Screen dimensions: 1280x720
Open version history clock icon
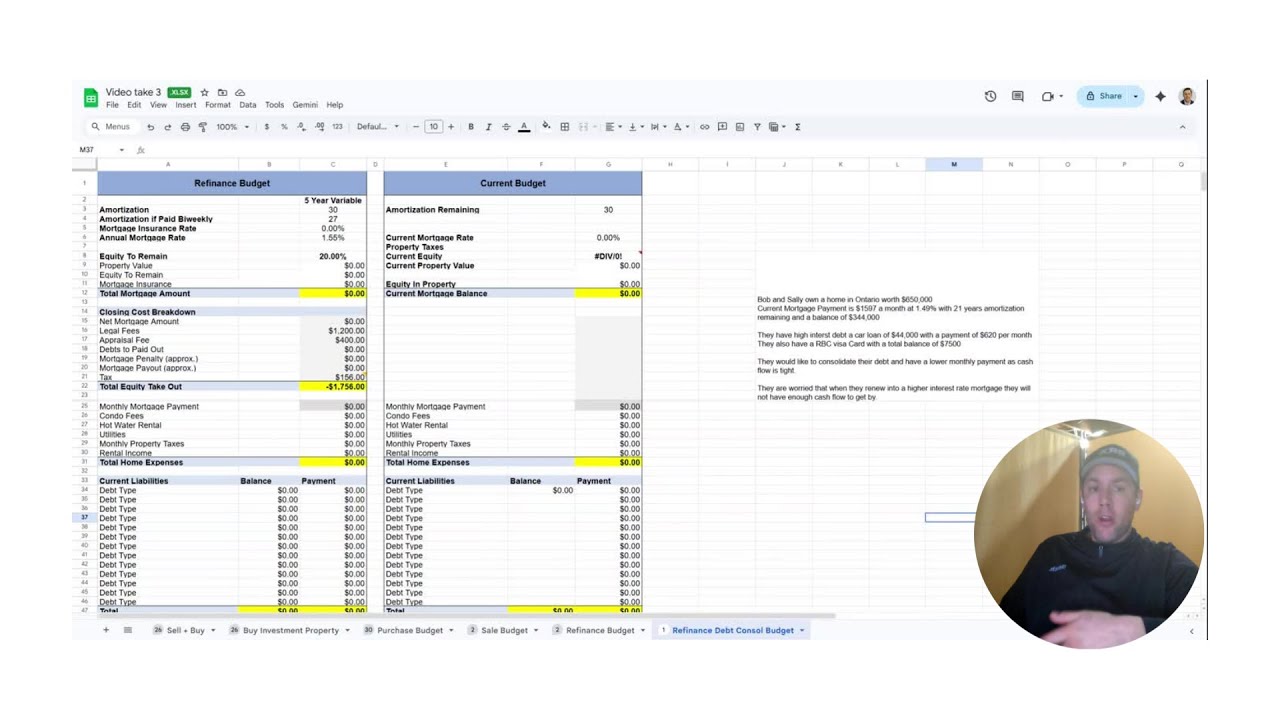click(x=990, y=96)
